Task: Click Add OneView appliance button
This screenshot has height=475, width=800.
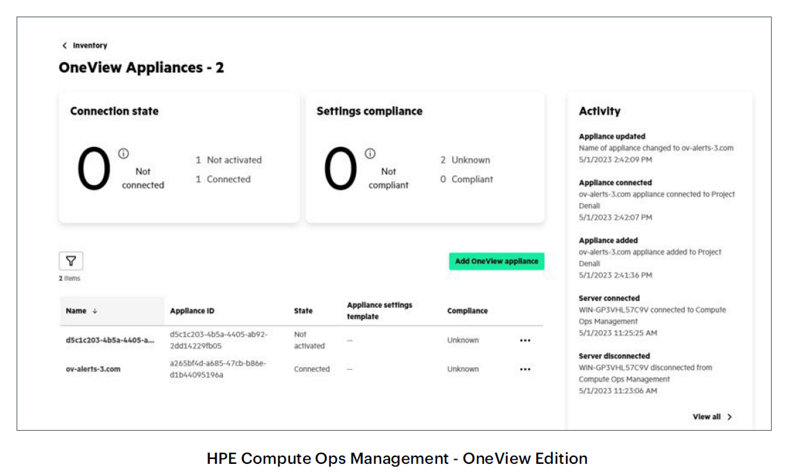Action: (496, 261)
